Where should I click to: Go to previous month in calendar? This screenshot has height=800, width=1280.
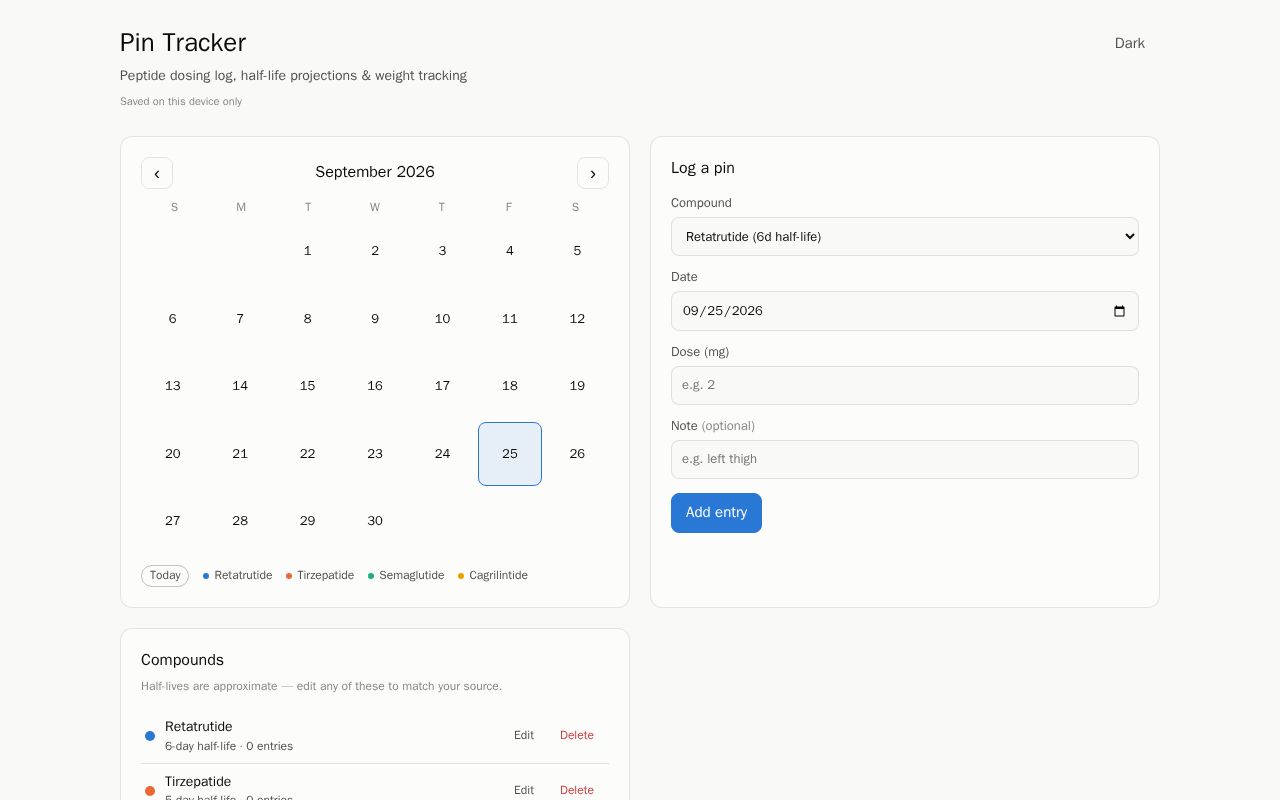click(157, 173)
